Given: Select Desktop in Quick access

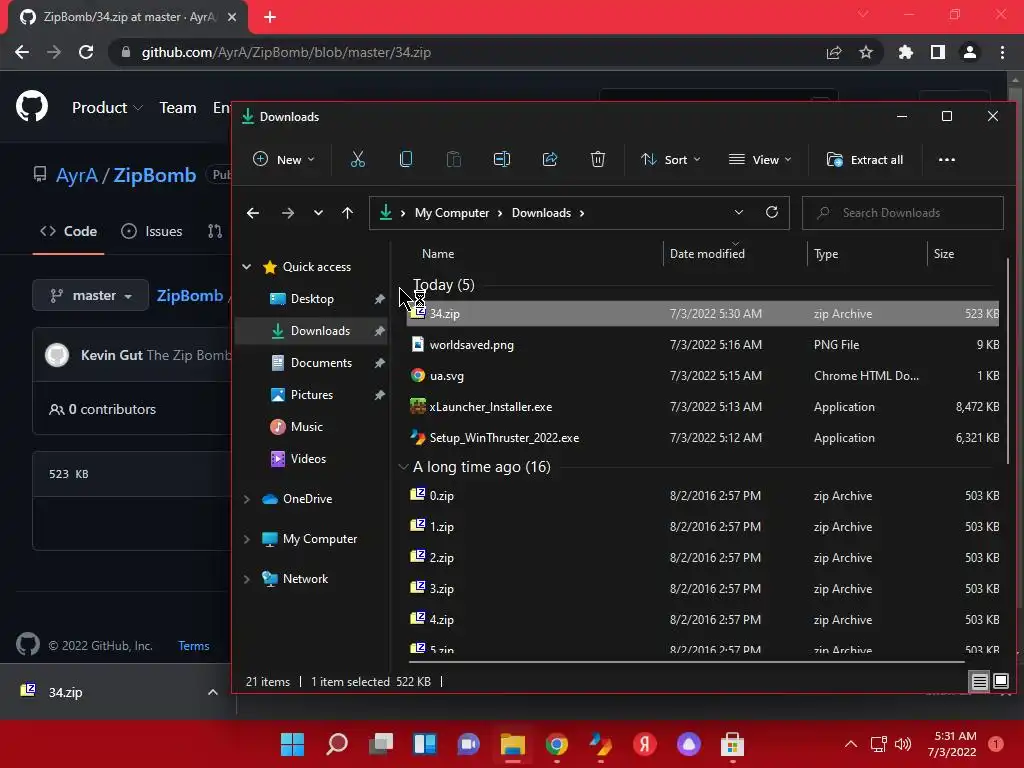Looking at the screenshot, I should pos(312,298).
